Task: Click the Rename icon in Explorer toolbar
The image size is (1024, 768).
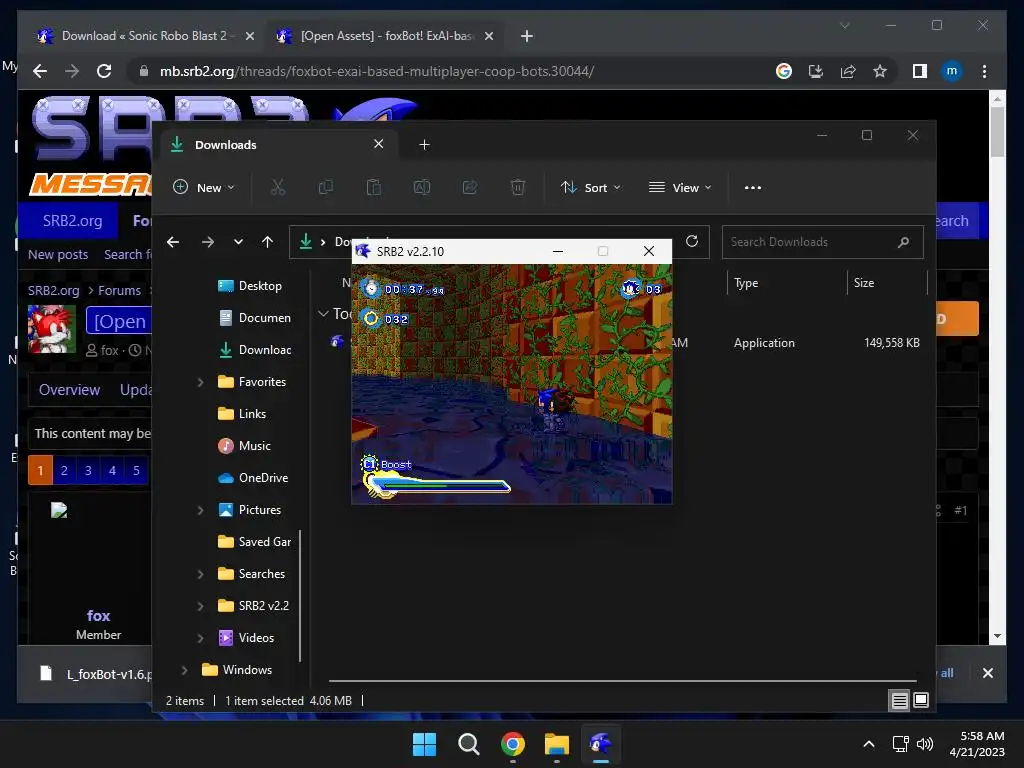Action: point(422,187)
